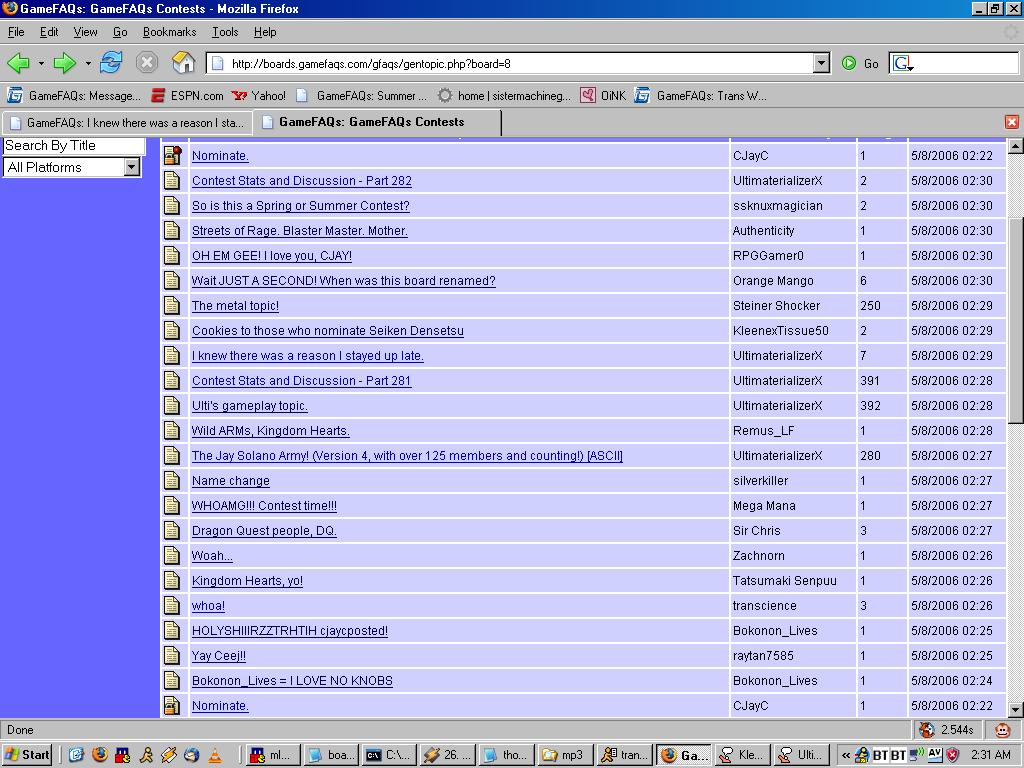Open 'Contest Stats and Discussion - Part 282' topic
The width and height of the screenshot is (1024, 768).
pos(301,181)
